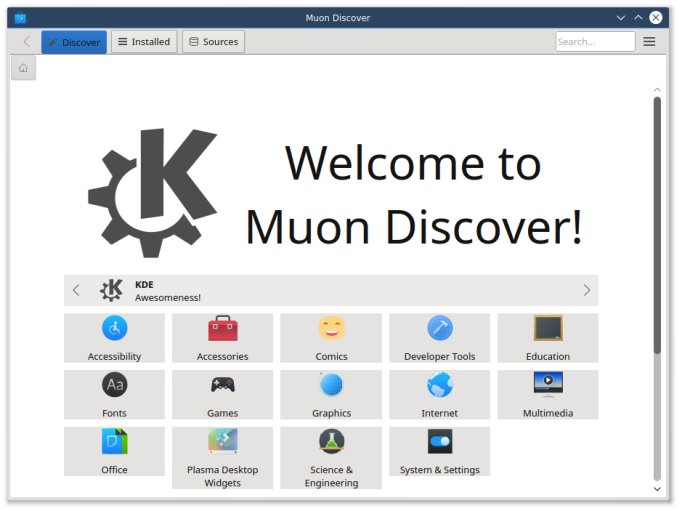
Task: Click the vertical scrollbar handle
Action: [657, 226]
